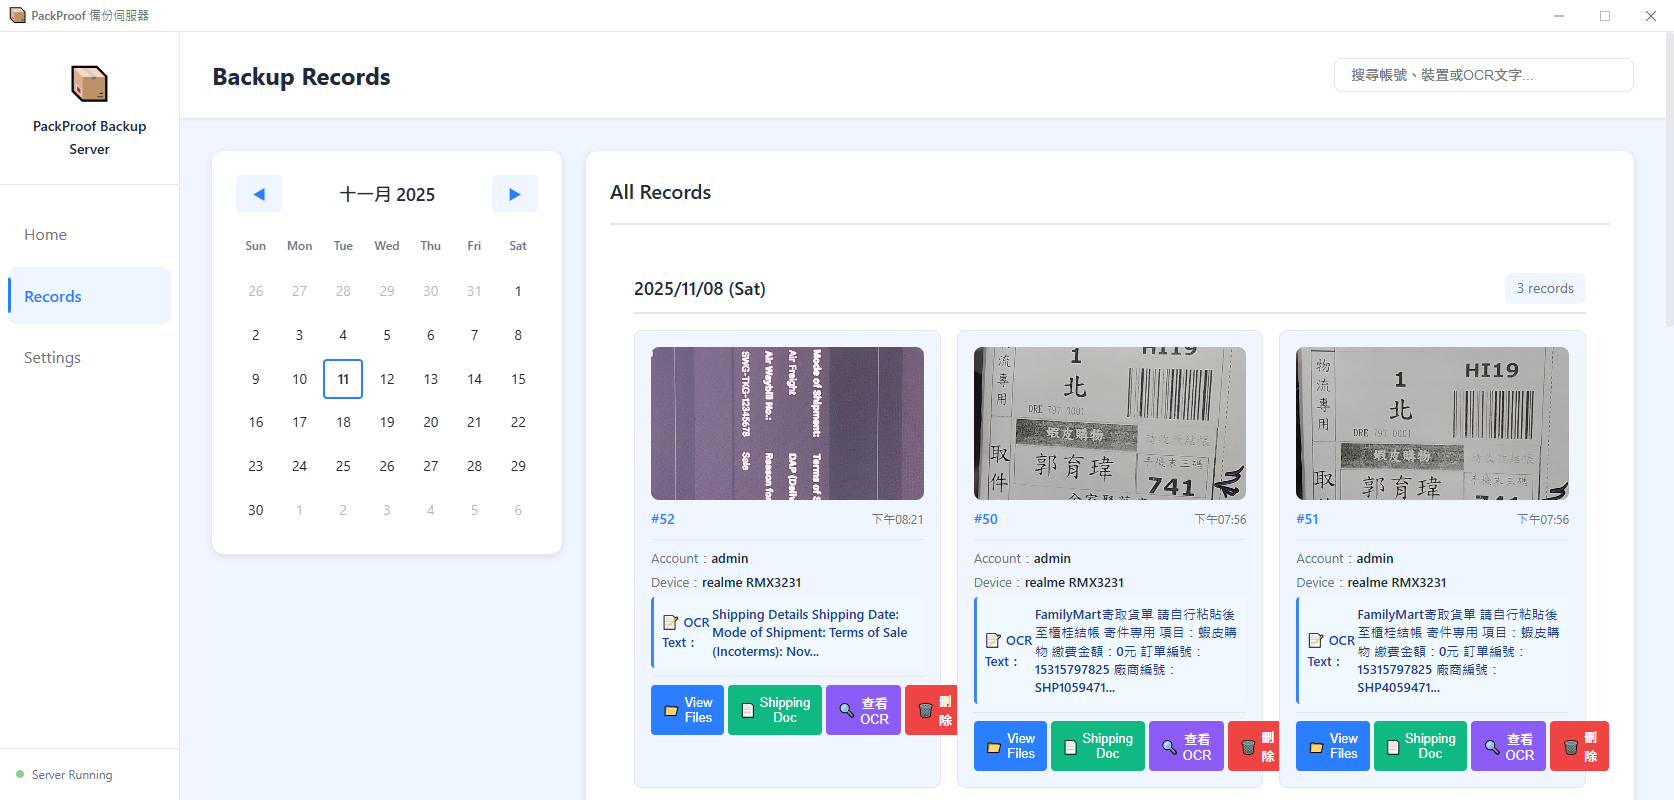Delete record #52 with trash button

pyautogui.click(x=931, y=710)
